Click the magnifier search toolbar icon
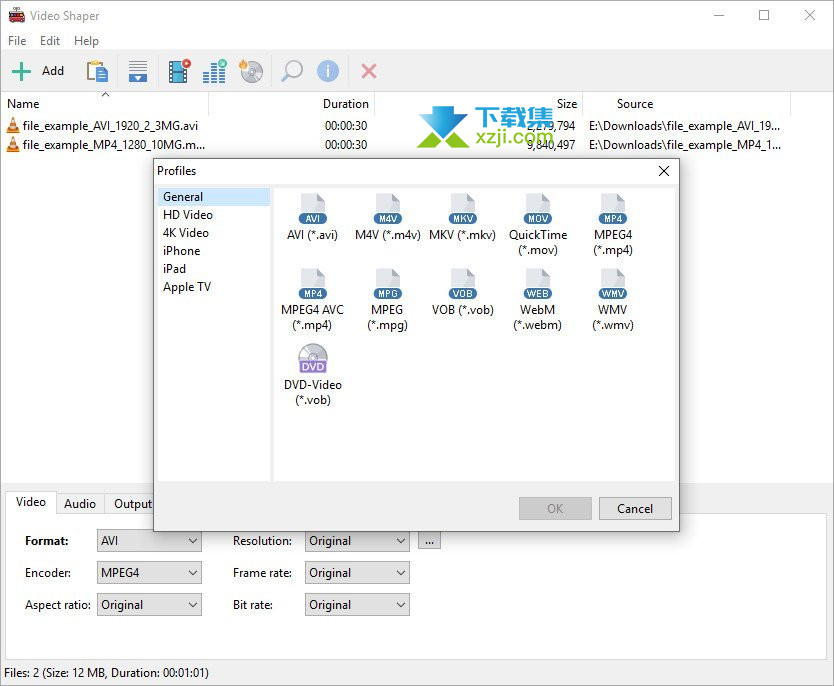Image resolution: width=834 pixels, height=686 pixels. tap(291, 71)
